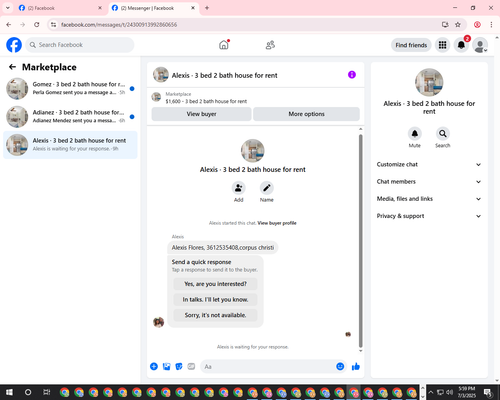
Task: Bookmark this page with the star
Action: (458, 25)
